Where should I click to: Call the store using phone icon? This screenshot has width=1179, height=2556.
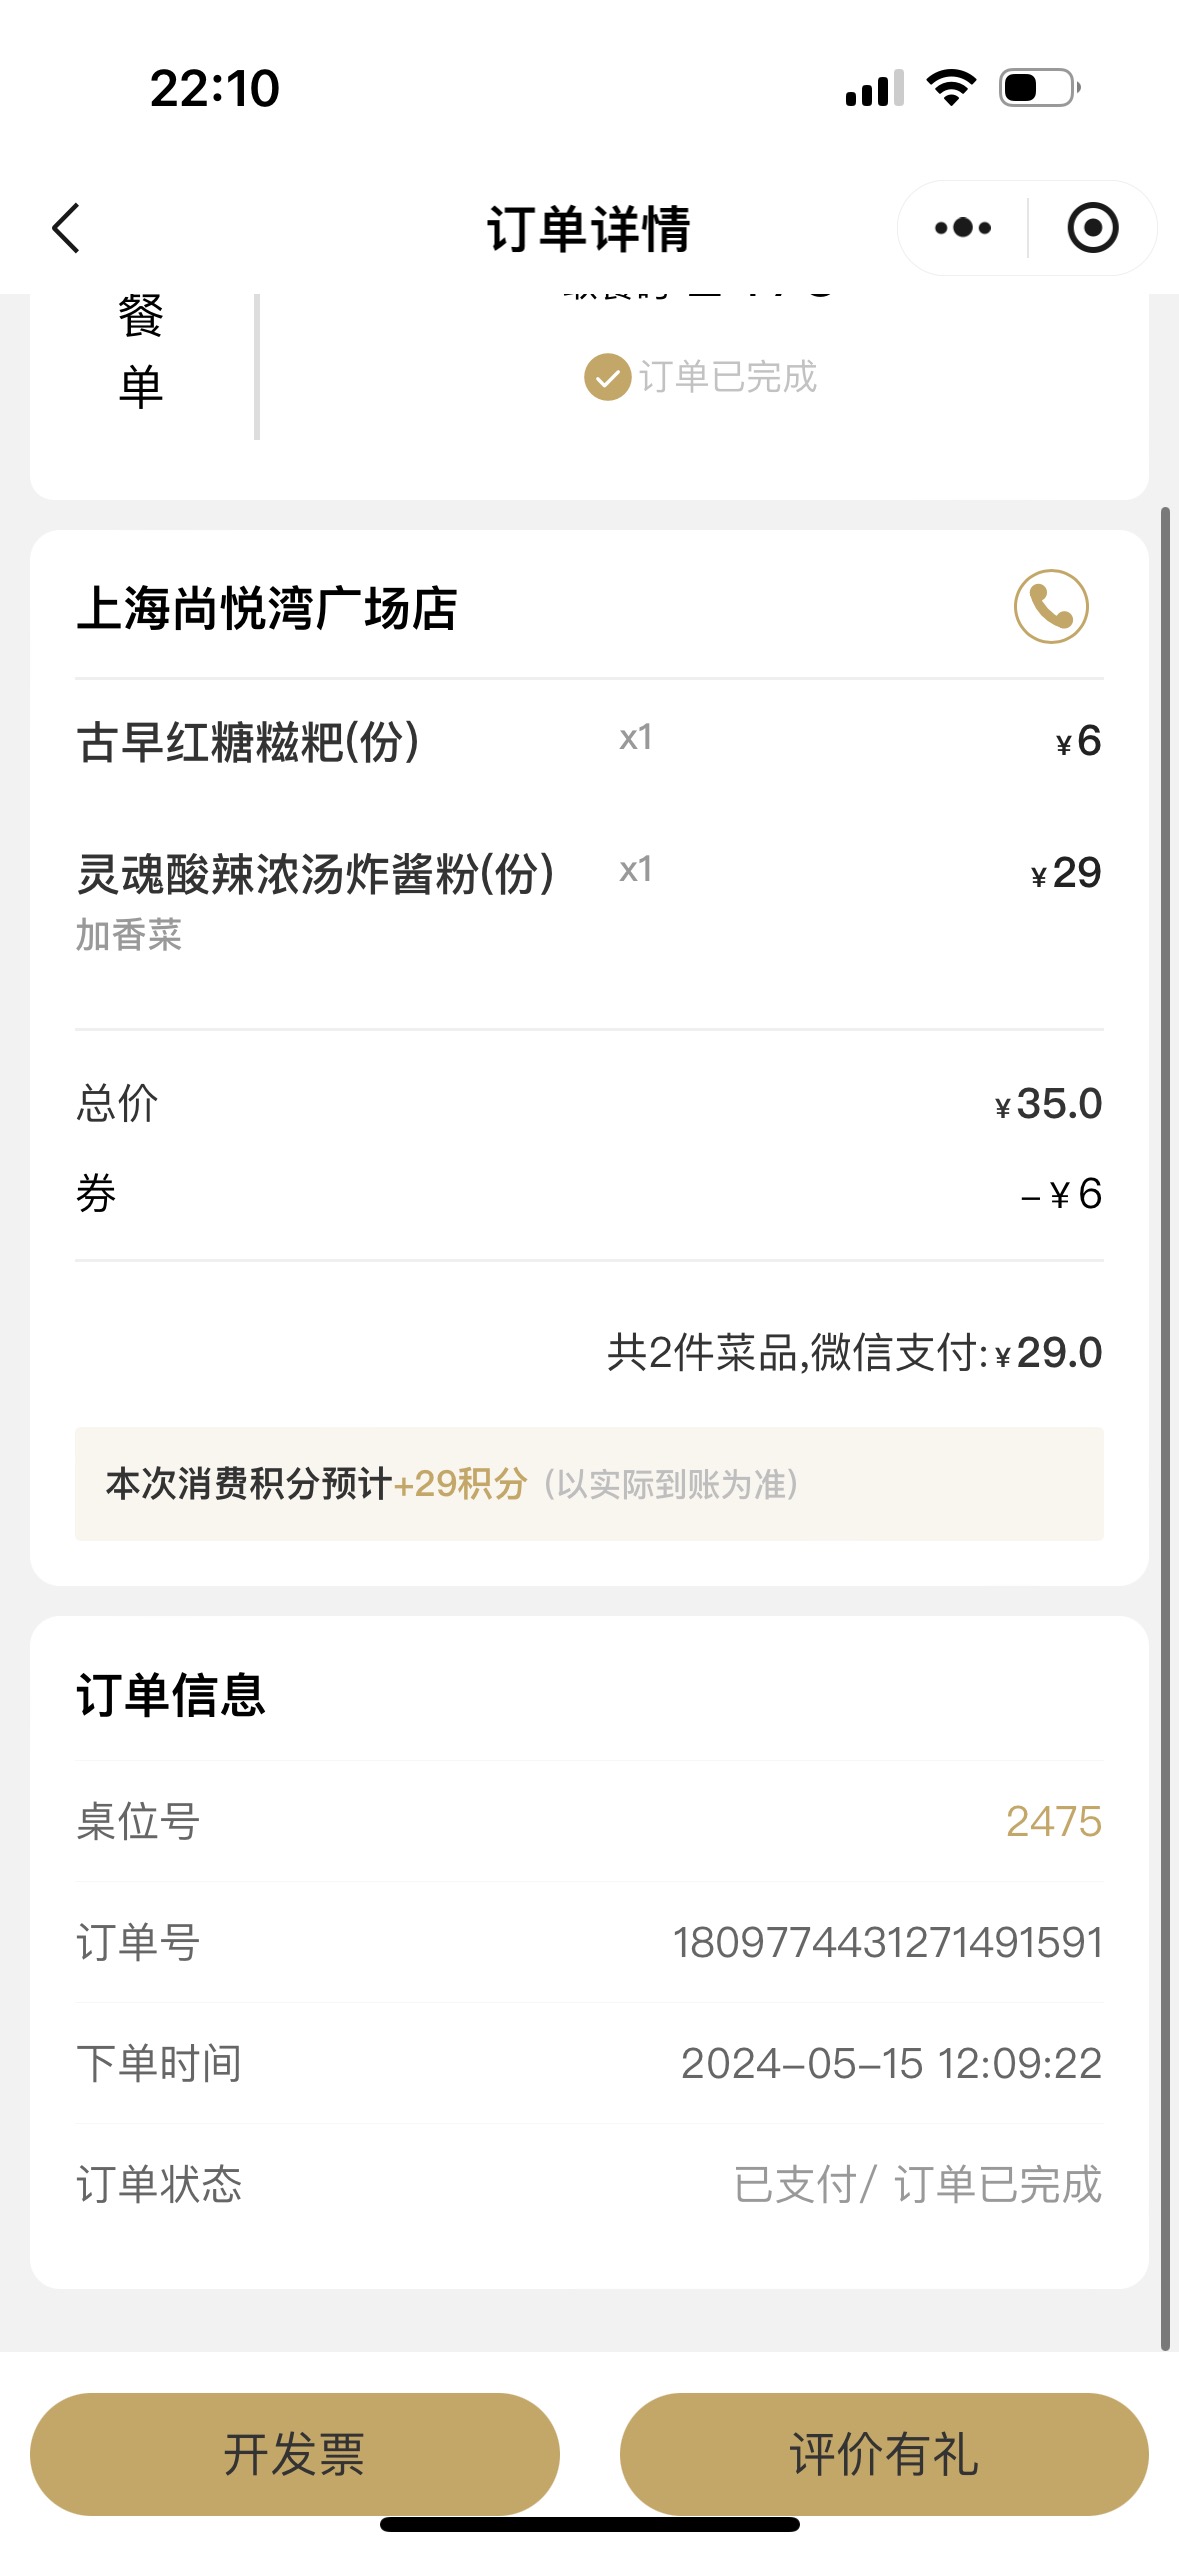(x=1051, y=607)
